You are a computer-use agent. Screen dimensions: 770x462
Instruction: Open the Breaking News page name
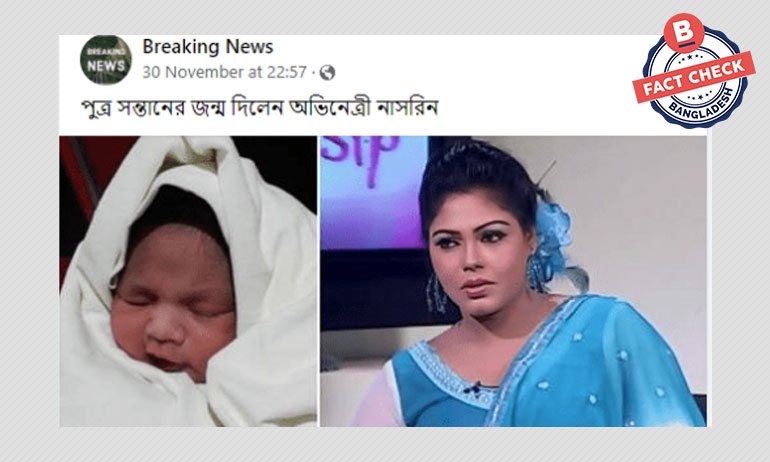(208, 47)
